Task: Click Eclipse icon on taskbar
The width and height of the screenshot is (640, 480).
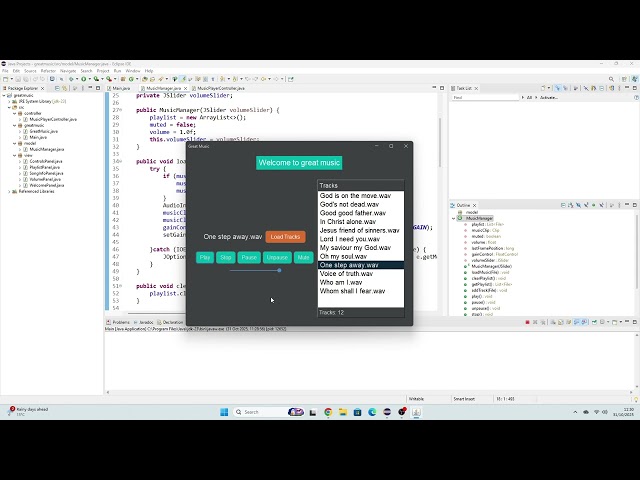Action: 387,412
